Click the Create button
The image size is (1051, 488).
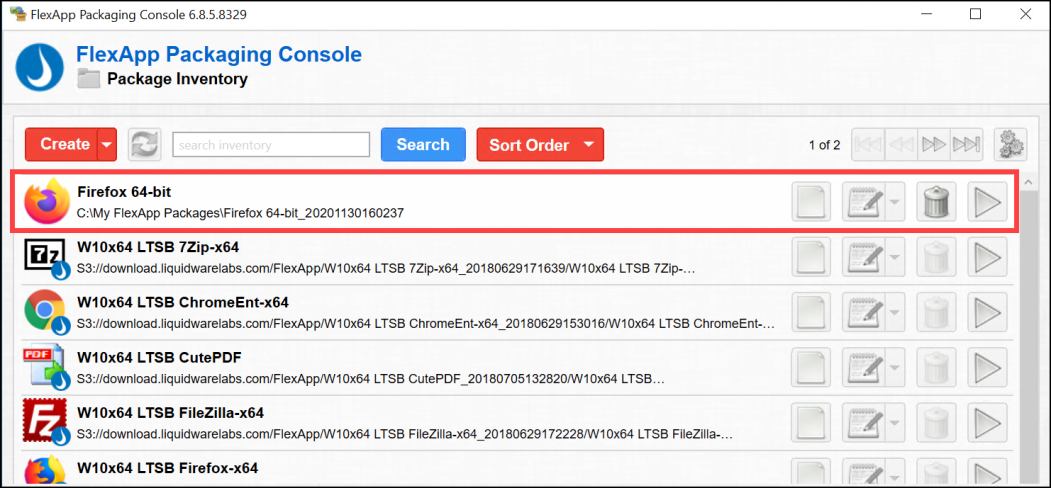coord(62,145)
